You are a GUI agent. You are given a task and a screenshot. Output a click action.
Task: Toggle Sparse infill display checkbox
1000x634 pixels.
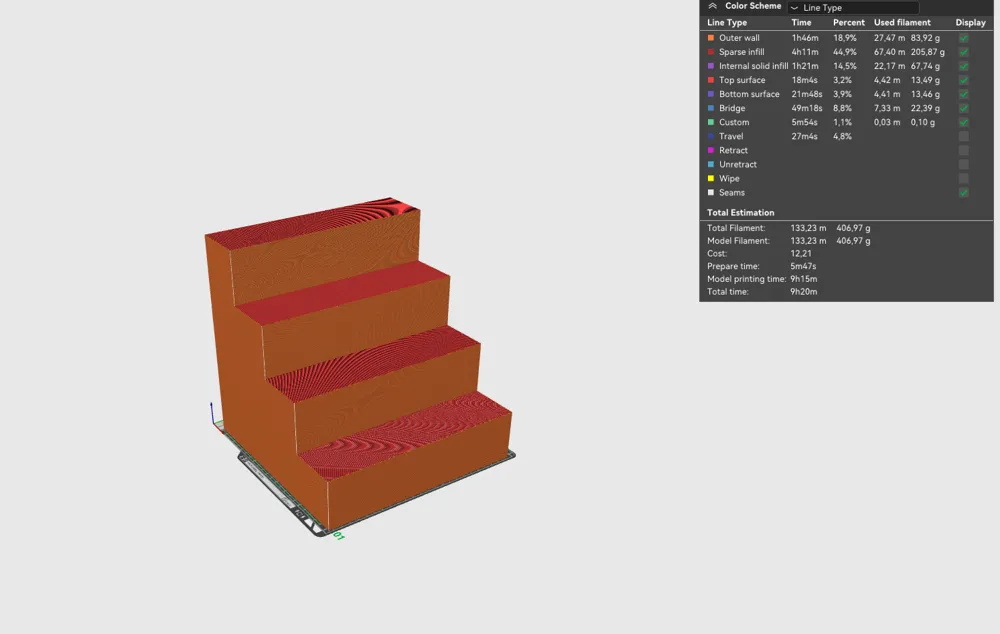point(964,52)
